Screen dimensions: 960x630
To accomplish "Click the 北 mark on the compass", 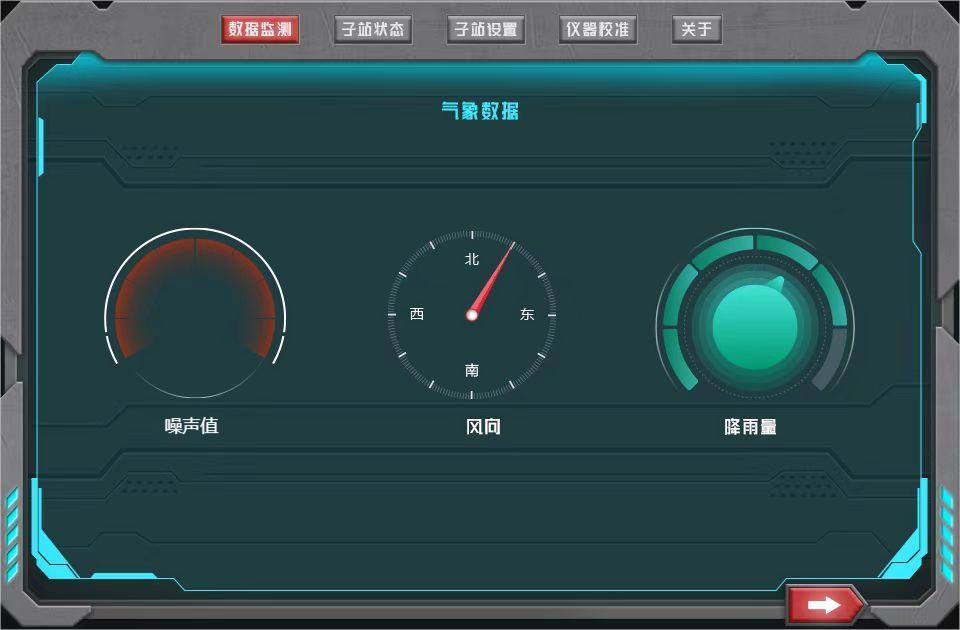I will 471,259.
